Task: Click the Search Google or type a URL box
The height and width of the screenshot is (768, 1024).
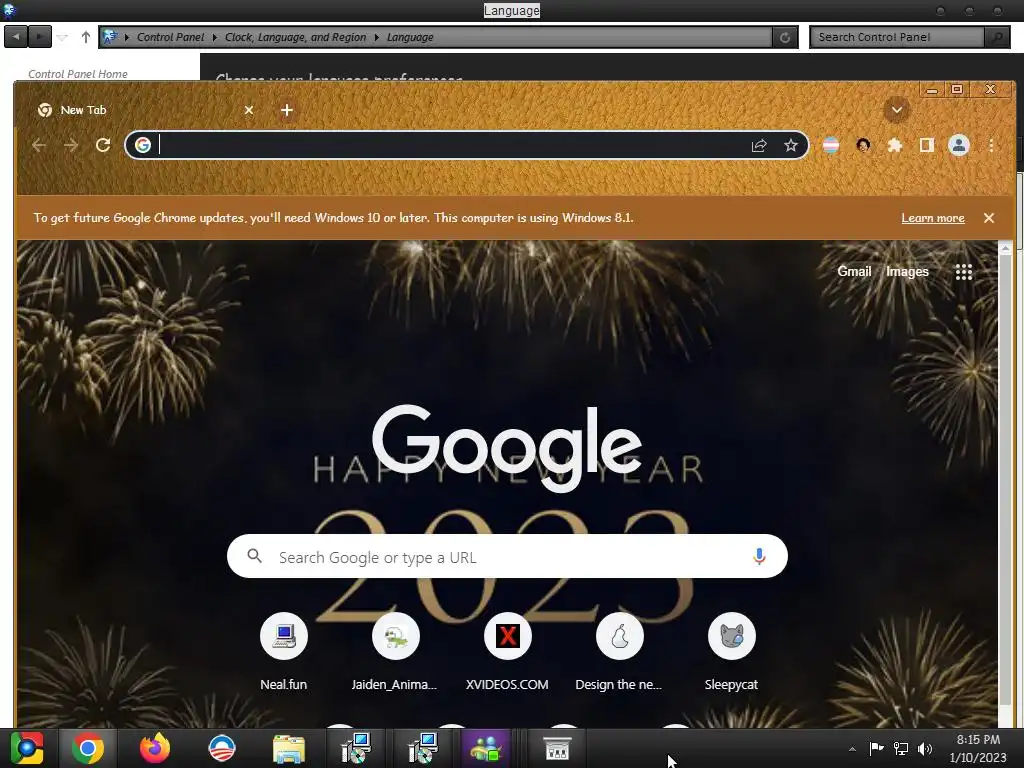Action: (507, 556)
